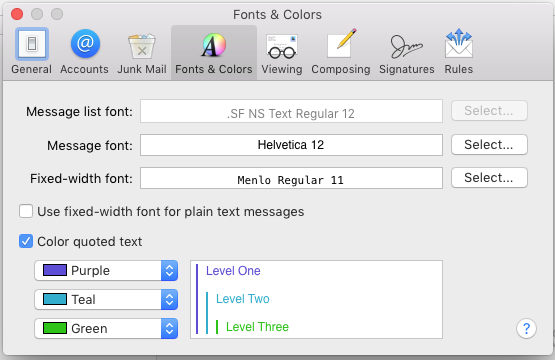This screenshot has width=555, height=360.
Task: Open the Accounts preferences pane
Action: (x=84, y=52)
